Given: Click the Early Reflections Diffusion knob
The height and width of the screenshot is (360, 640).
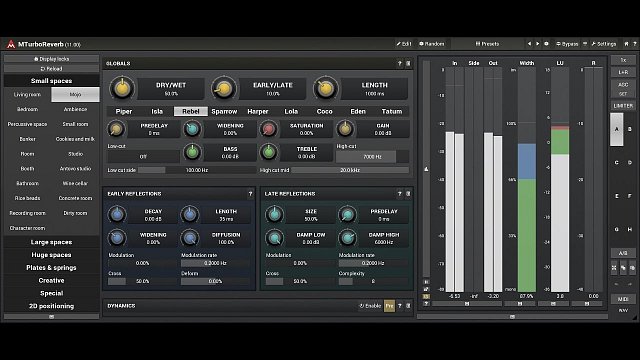Looking at the screenshot, I should tap(190, 238).
